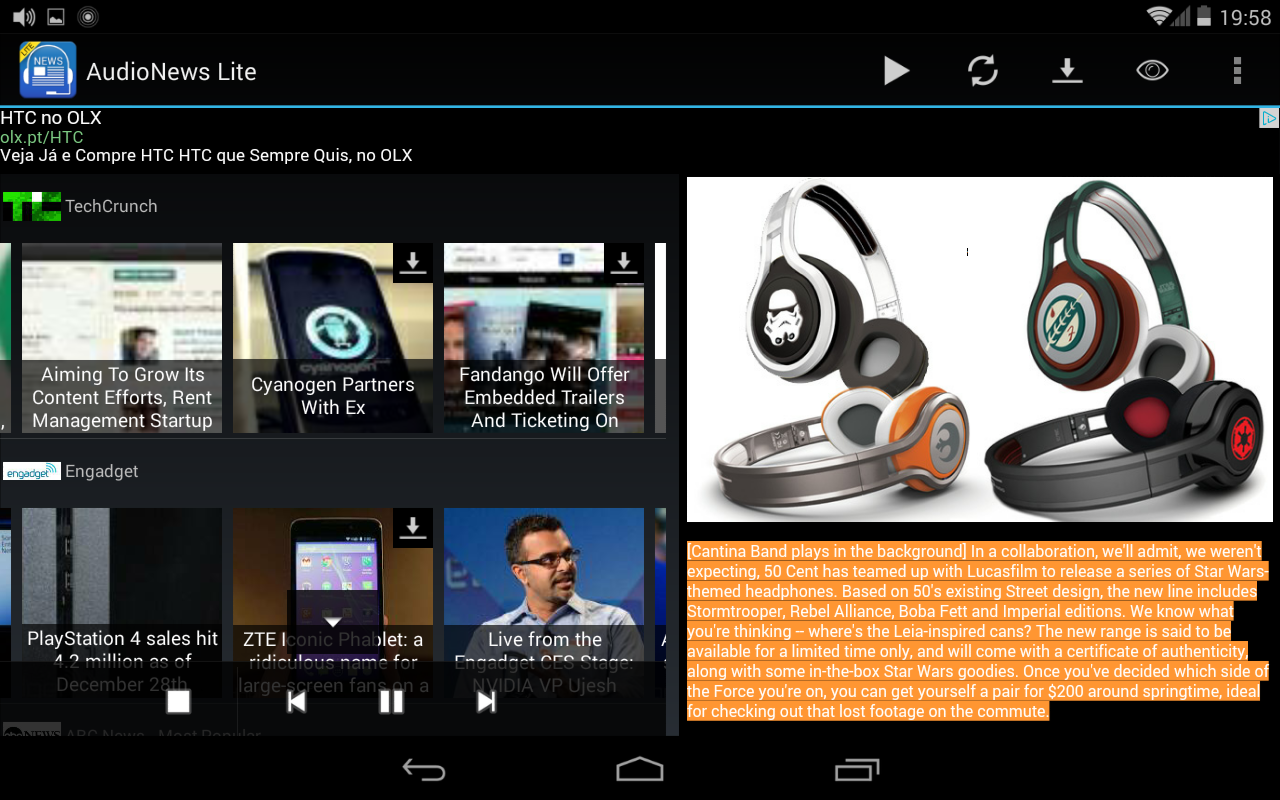Go to the Android home screen

click(640, 769)
